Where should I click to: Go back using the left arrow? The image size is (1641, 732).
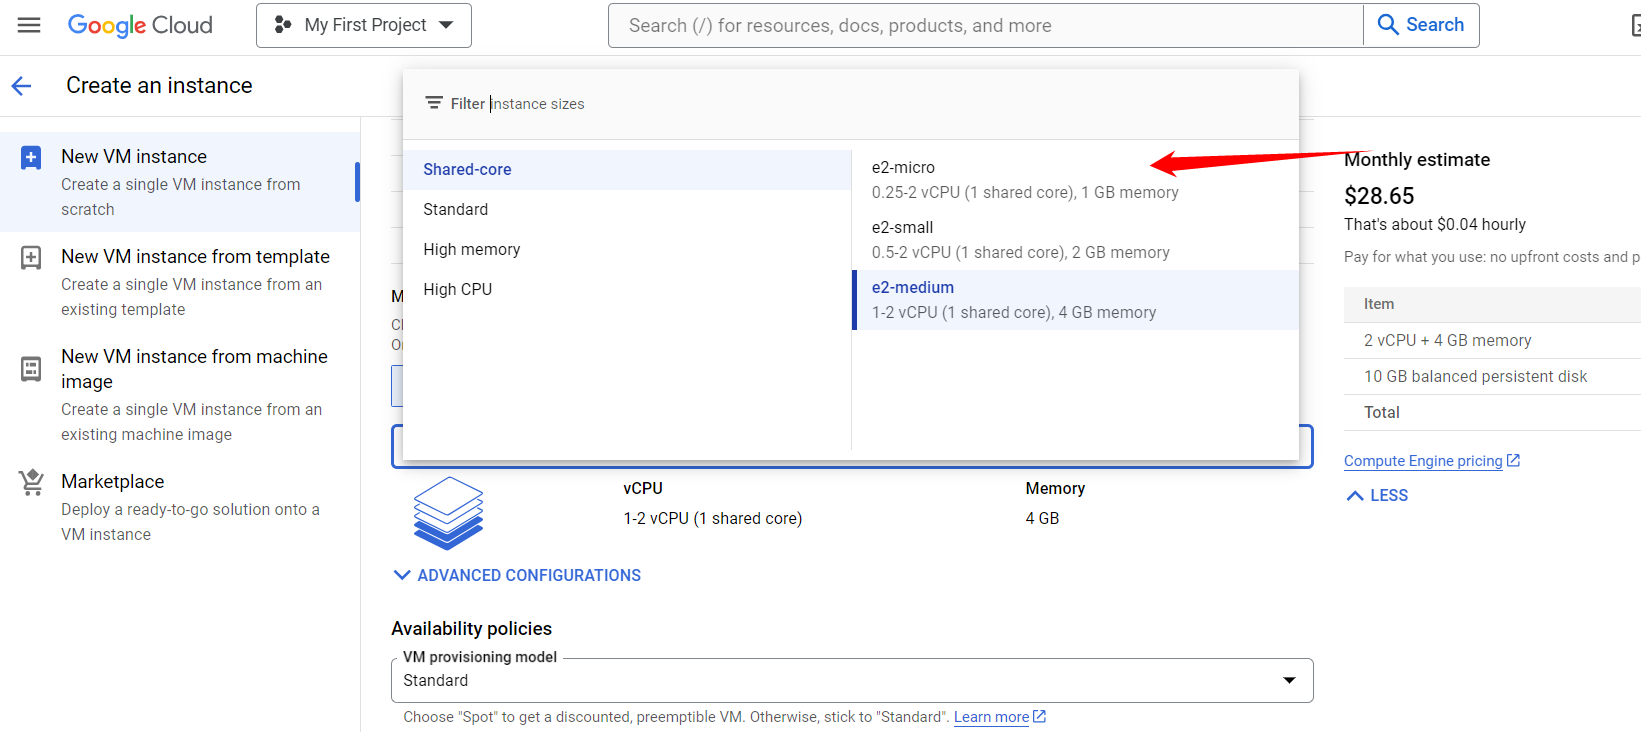(x=21, y=86)
